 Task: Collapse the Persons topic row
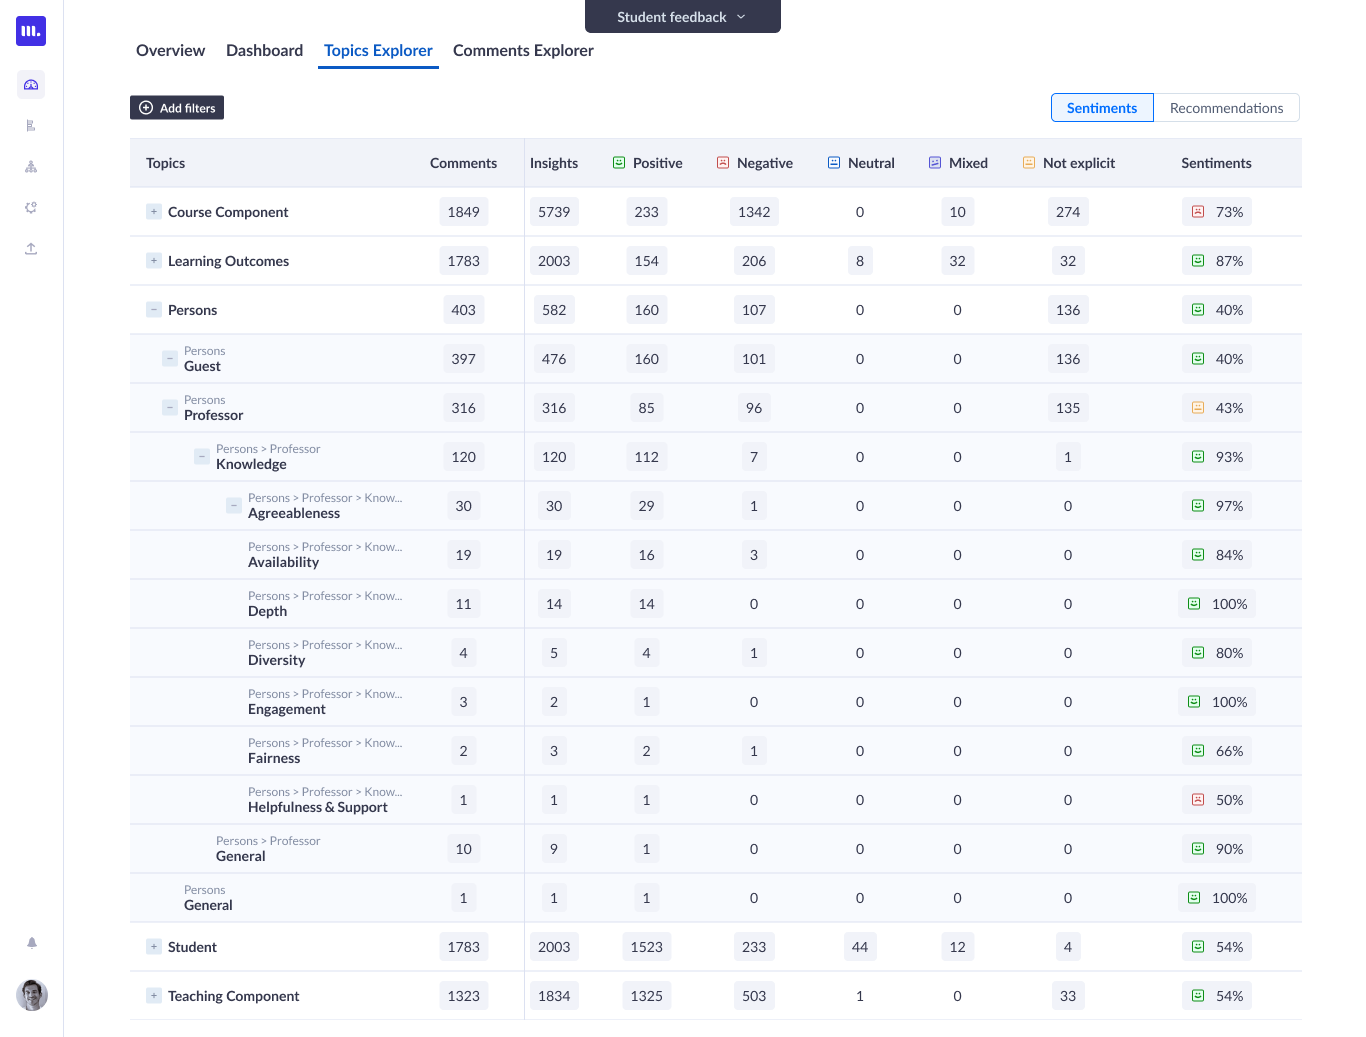(154, 310)
